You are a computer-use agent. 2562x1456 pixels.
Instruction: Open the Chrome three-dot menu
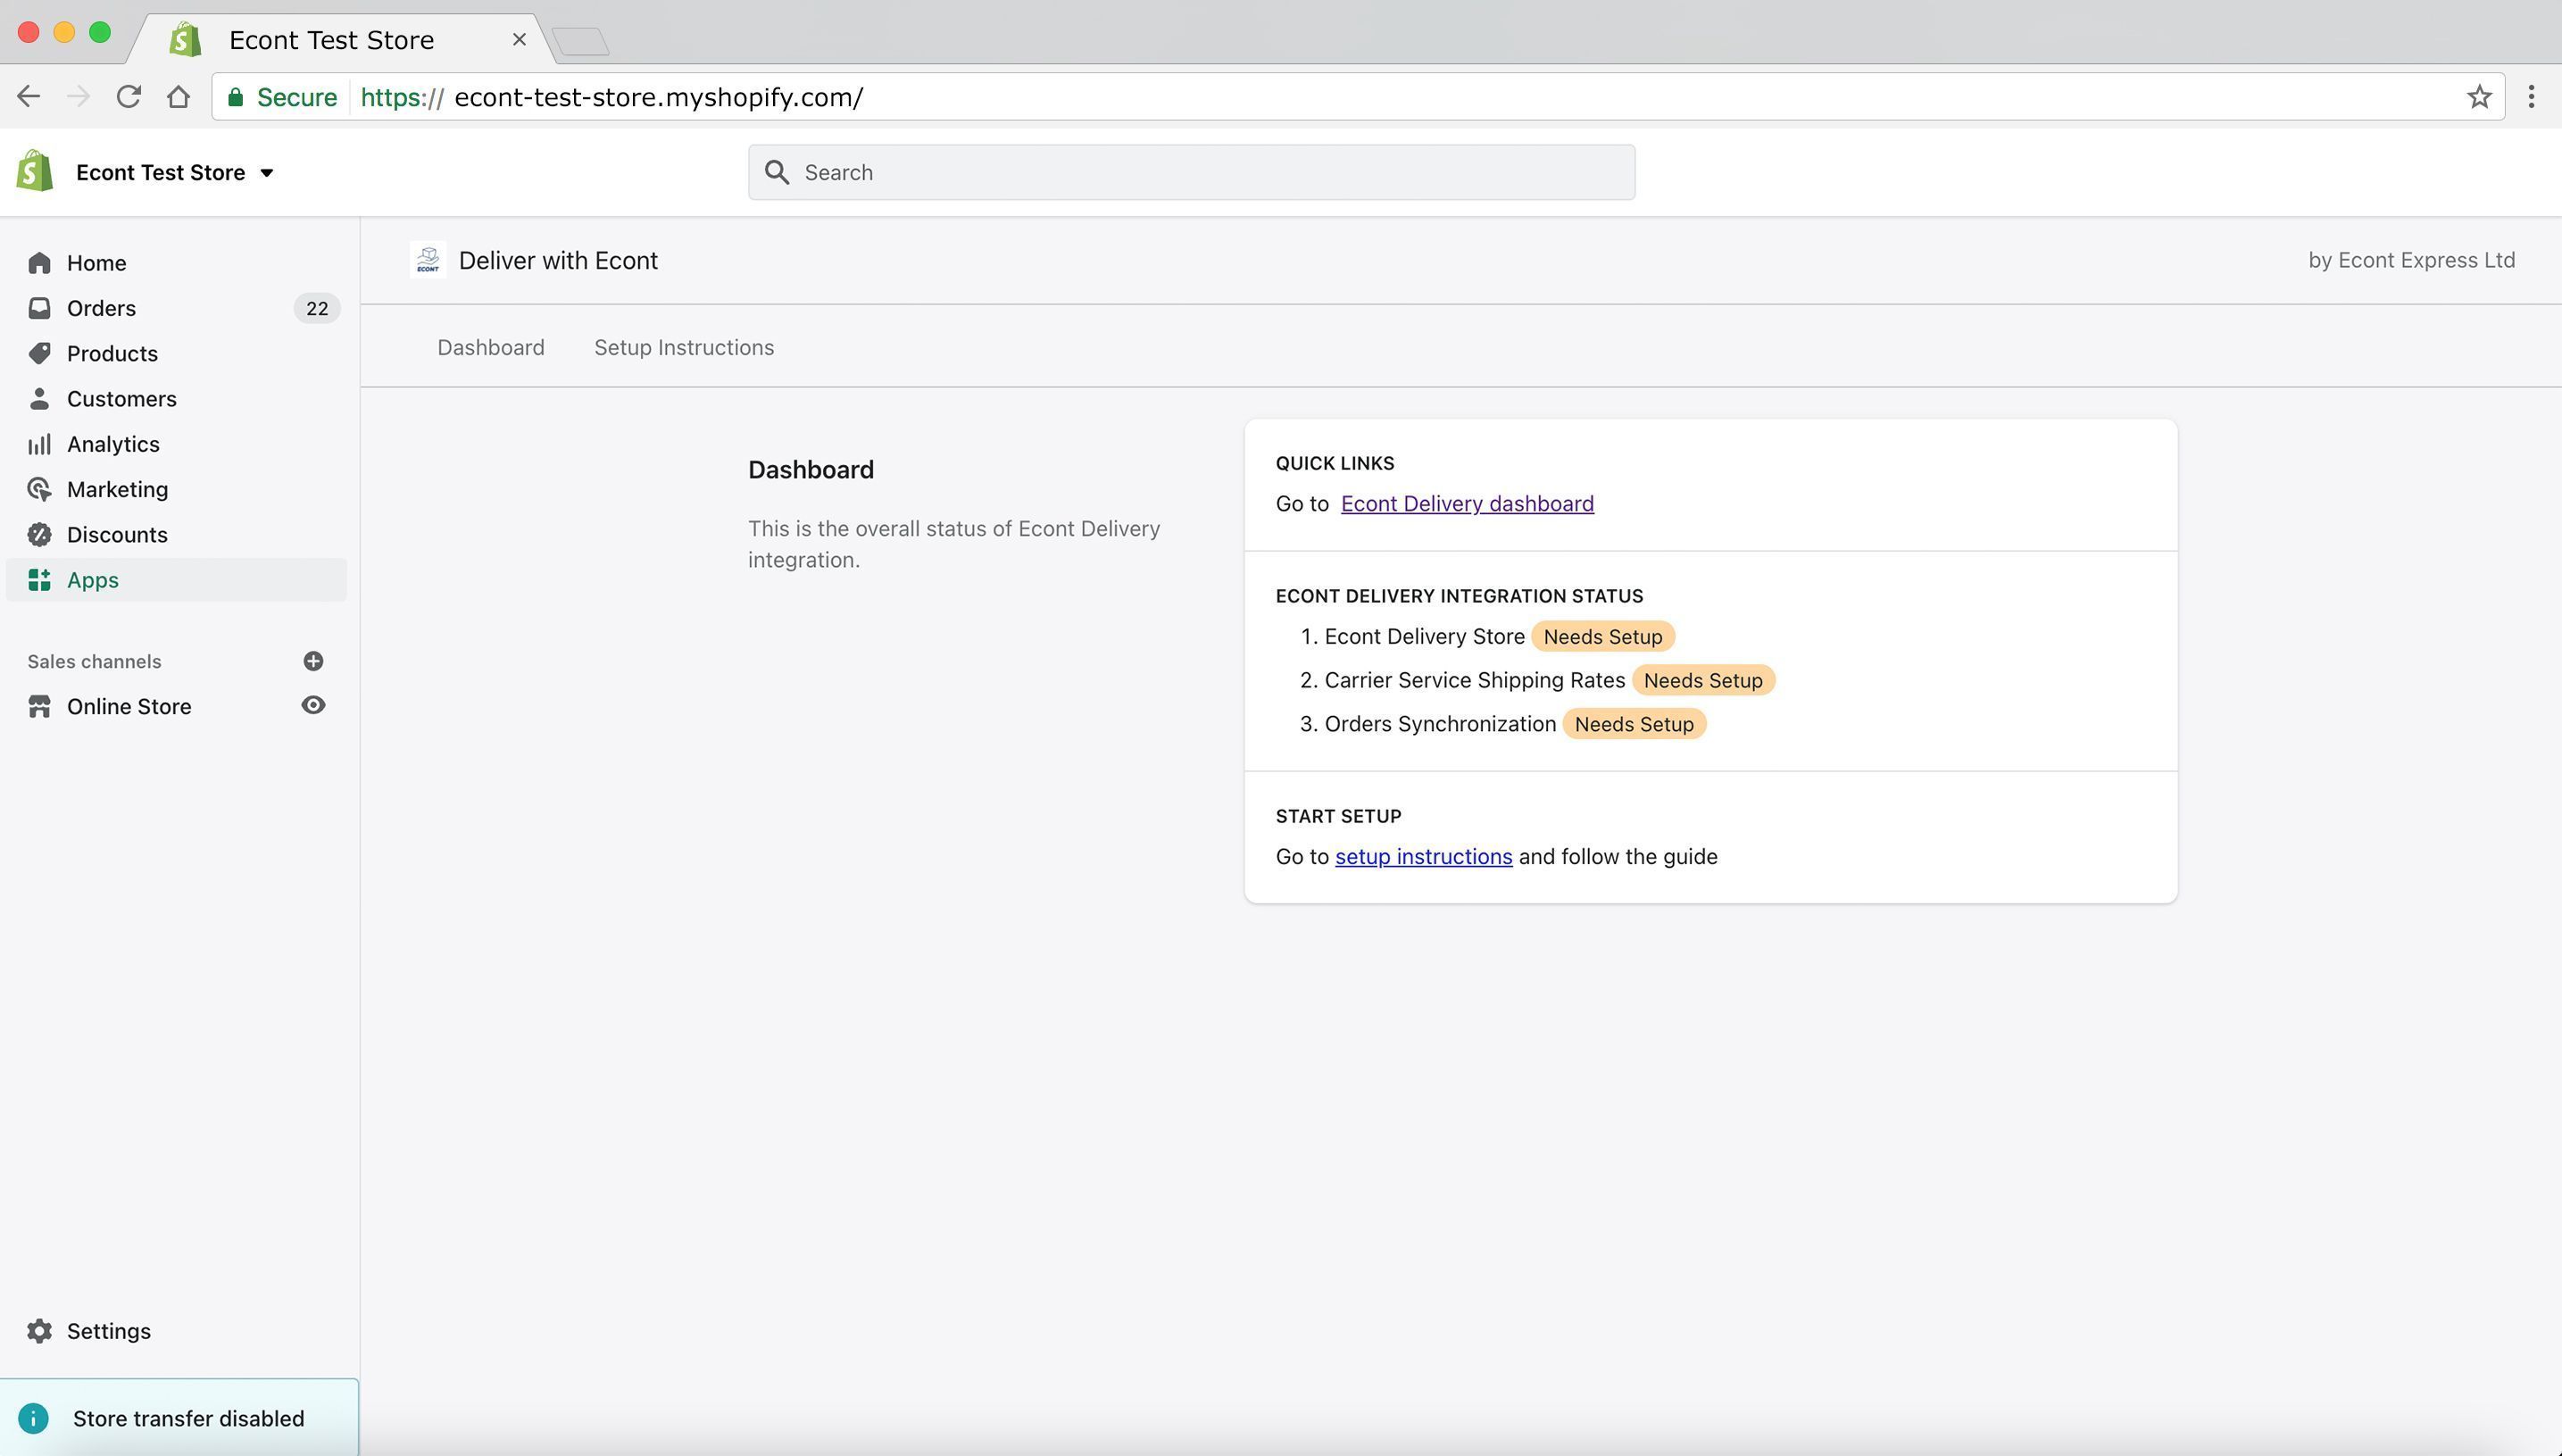point(2531,97)
